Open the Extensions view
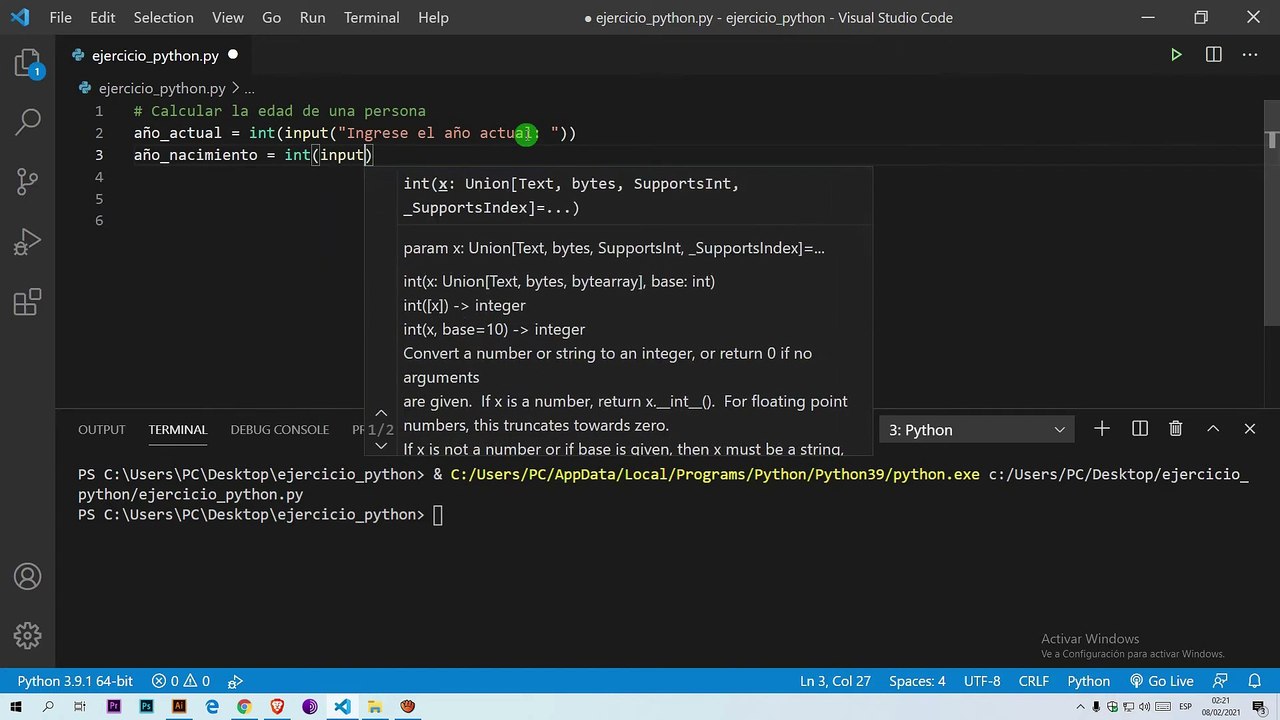The image size is (1280, 720). tap(28, 301)
